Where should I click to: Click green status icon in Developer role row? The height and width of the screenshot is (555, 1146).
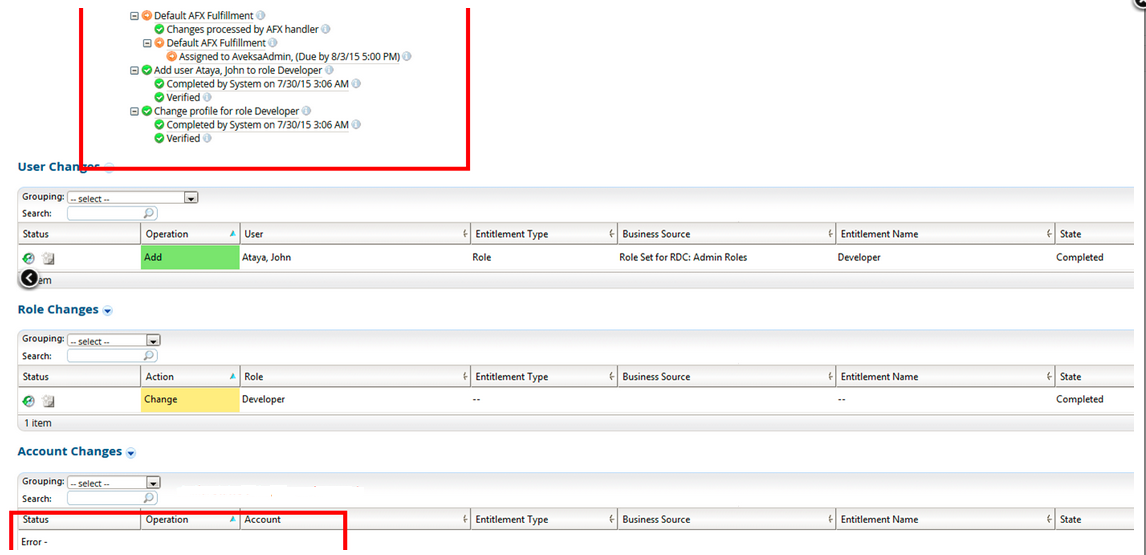28,400
